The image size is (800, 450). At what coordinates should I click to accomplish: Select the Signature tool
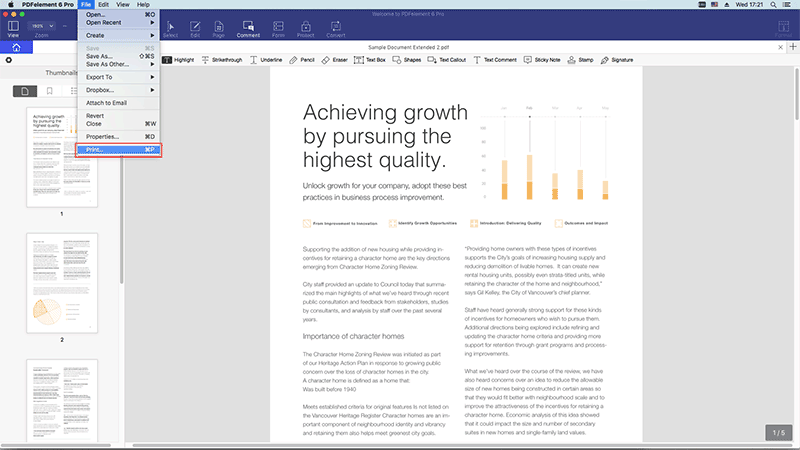click(617, 60)
